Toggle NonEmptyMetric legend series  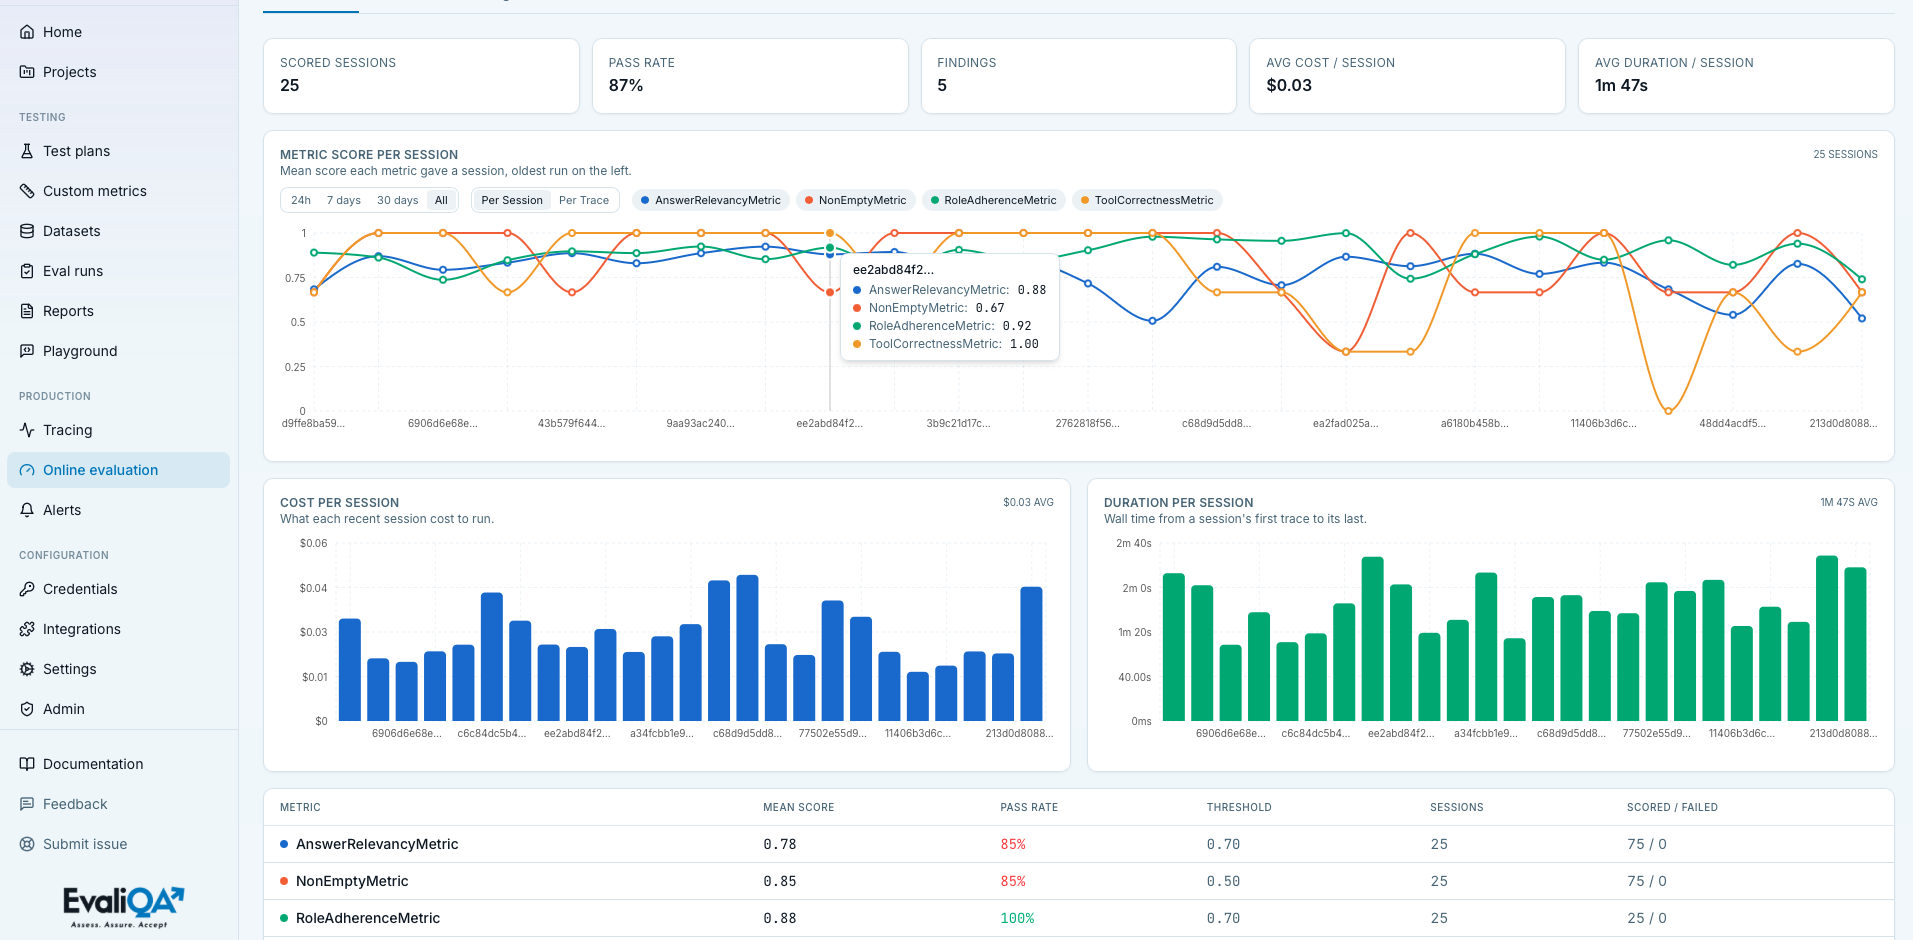[856, 200]
